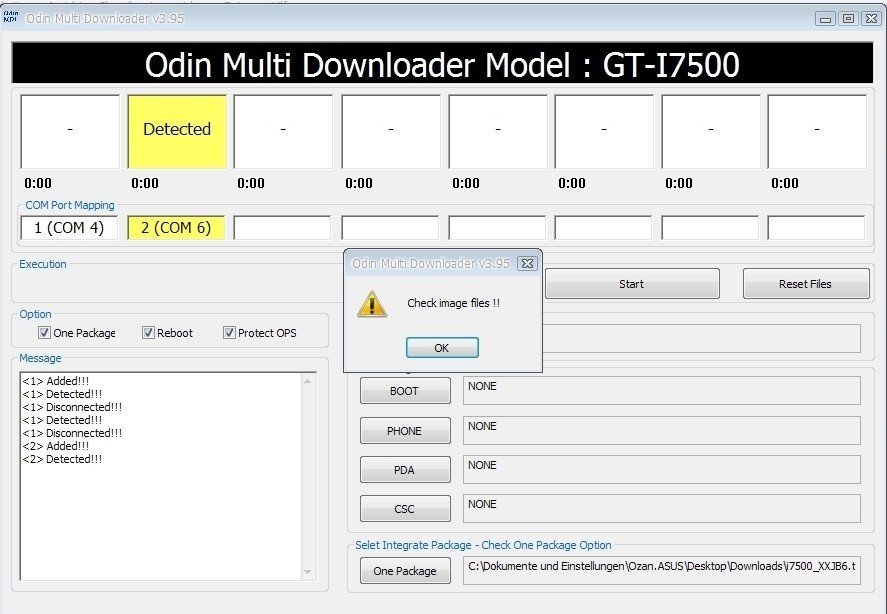The width and height of the screenshot is (887, 614).
Task: Uncheck the Reboot option
Action: click(148, 333)
